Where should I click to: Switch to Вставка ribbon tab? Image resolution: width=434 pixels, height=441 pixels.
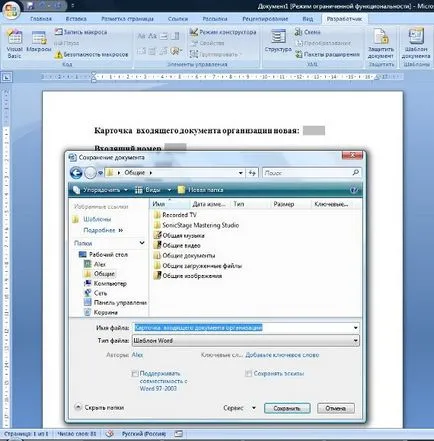pyautogui.click(x=76, y=19)
